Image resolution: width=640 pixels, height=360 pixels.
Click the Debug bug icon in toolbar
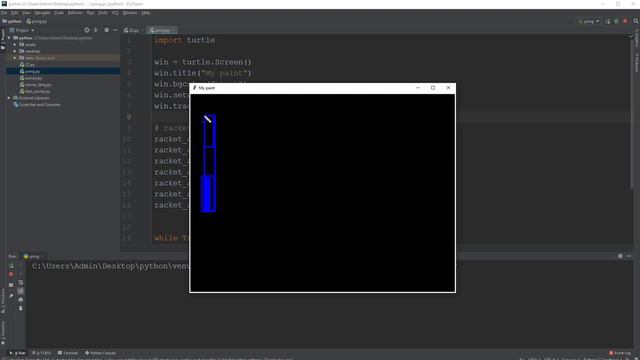pos(616,21)
